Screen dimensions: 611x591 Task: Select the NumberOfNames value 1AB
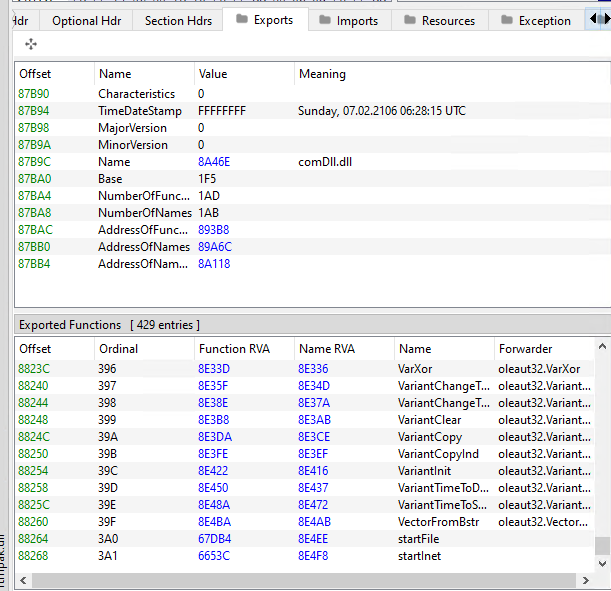(208, 213)
